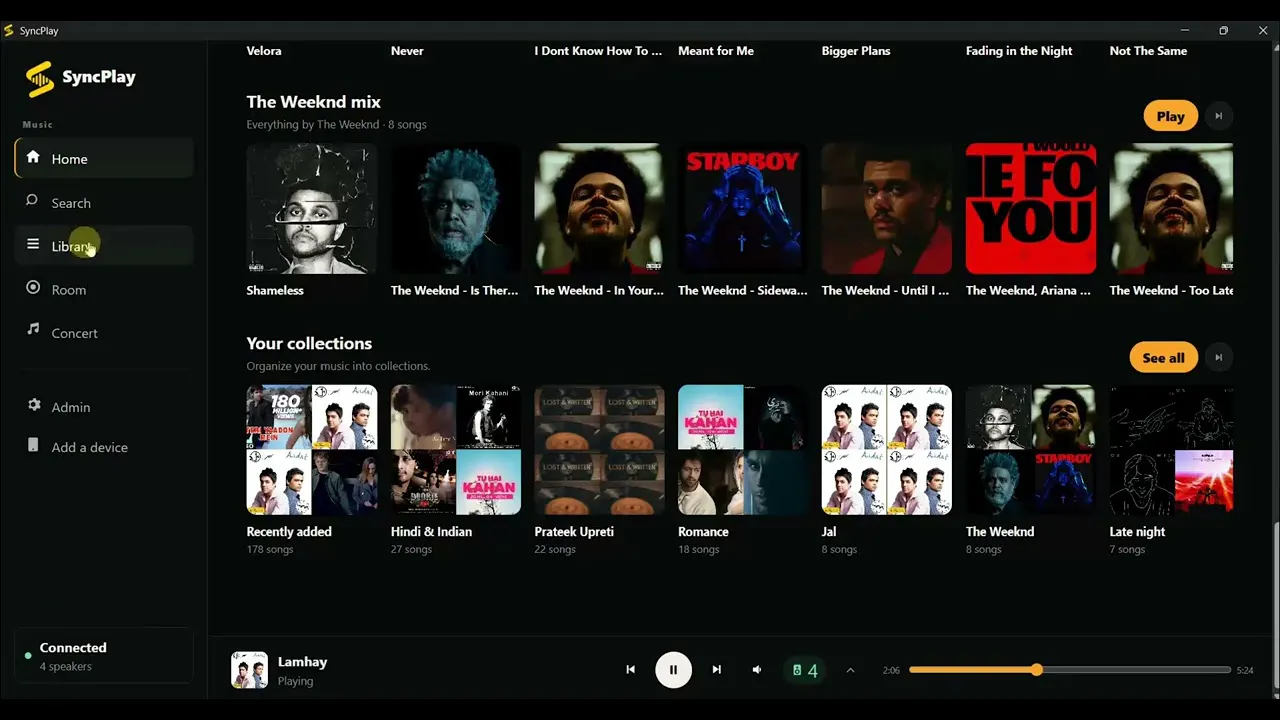Click the Meant for Me song title
Viewport: 1280px width, 720px height.
click(716, 51)
